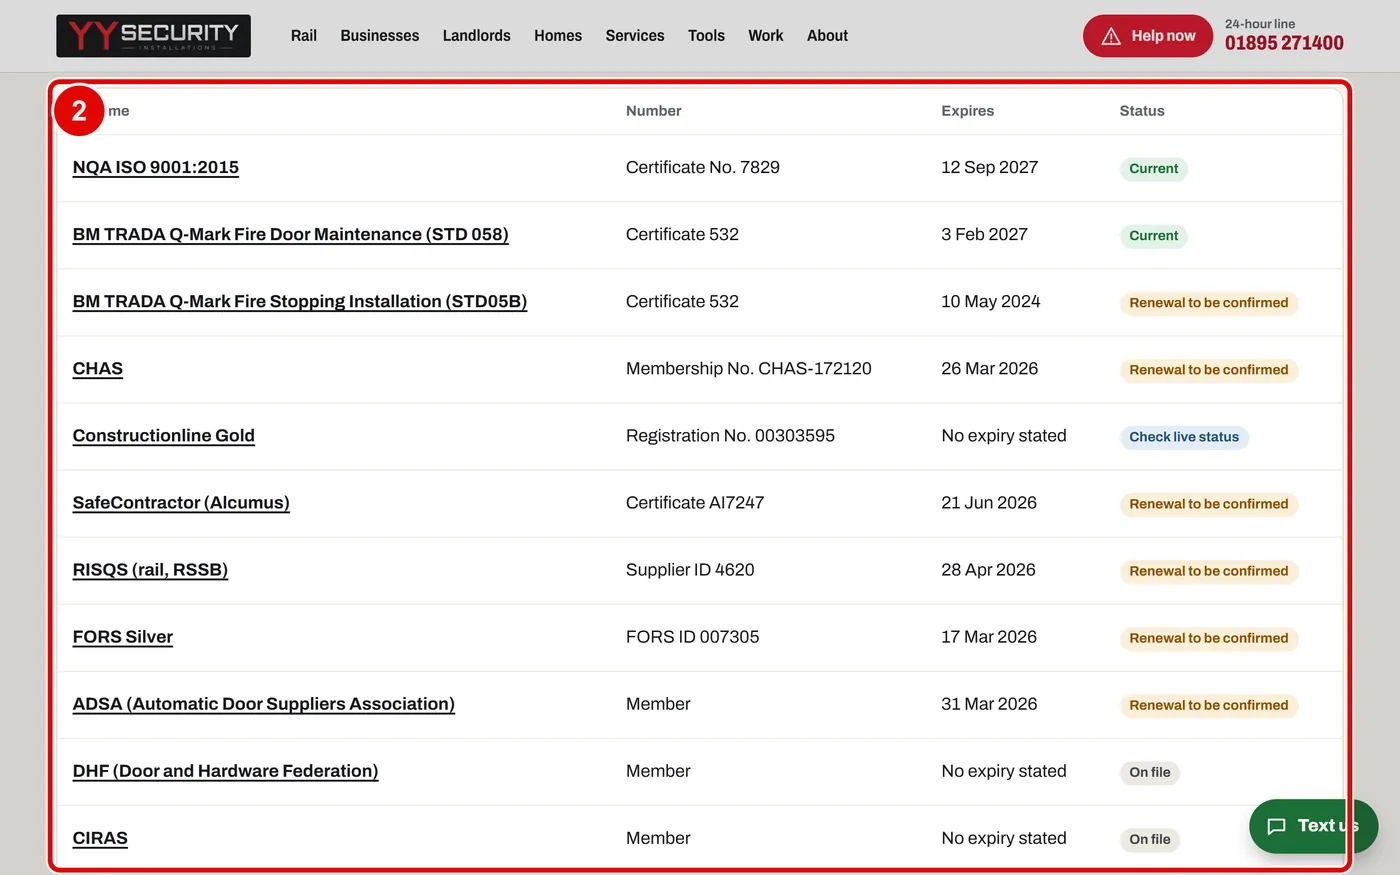Click the 31 Mar 2026 expiry date
The width and height of the screenshot is (1400, 875).
point(989,704)
